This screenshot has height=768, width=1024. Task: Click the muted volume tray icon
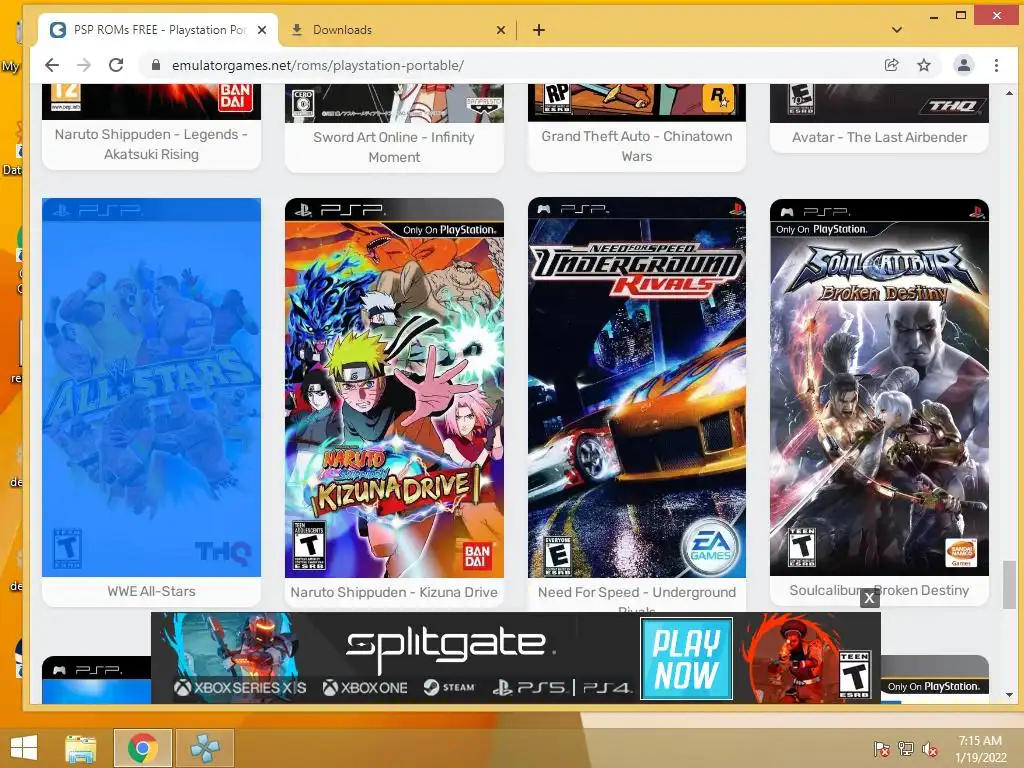930,748
